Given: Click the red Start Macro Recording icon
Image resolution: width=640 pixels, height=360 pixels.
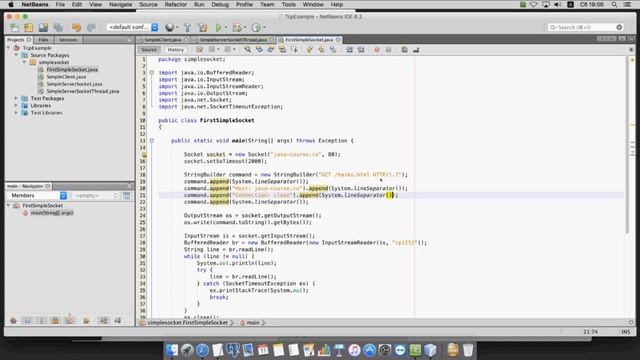Looking at the screenshot, I should click(x=377, y=50).
